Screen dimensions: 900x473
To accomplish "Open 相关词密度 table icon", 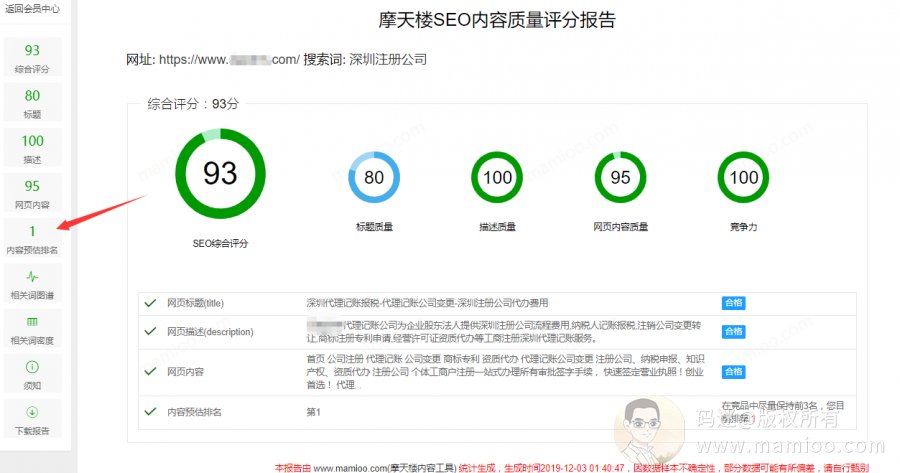I will click(32, 321).
